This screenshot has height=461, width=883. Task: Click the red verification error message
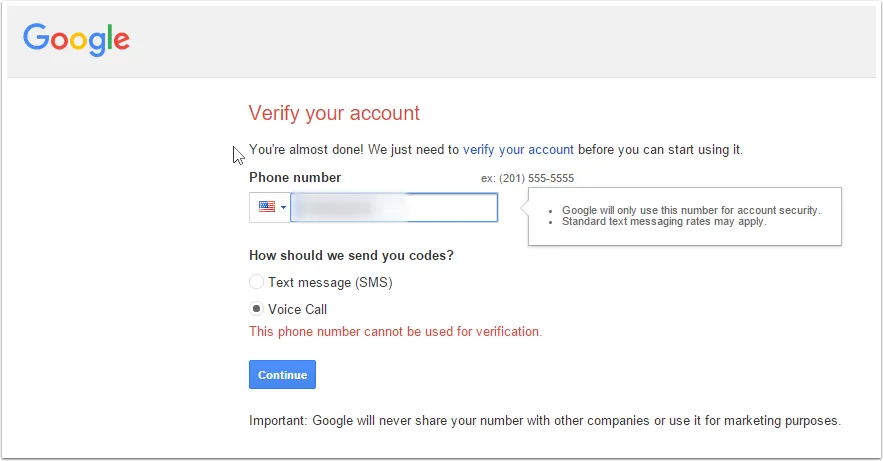[x=395, y=332]
